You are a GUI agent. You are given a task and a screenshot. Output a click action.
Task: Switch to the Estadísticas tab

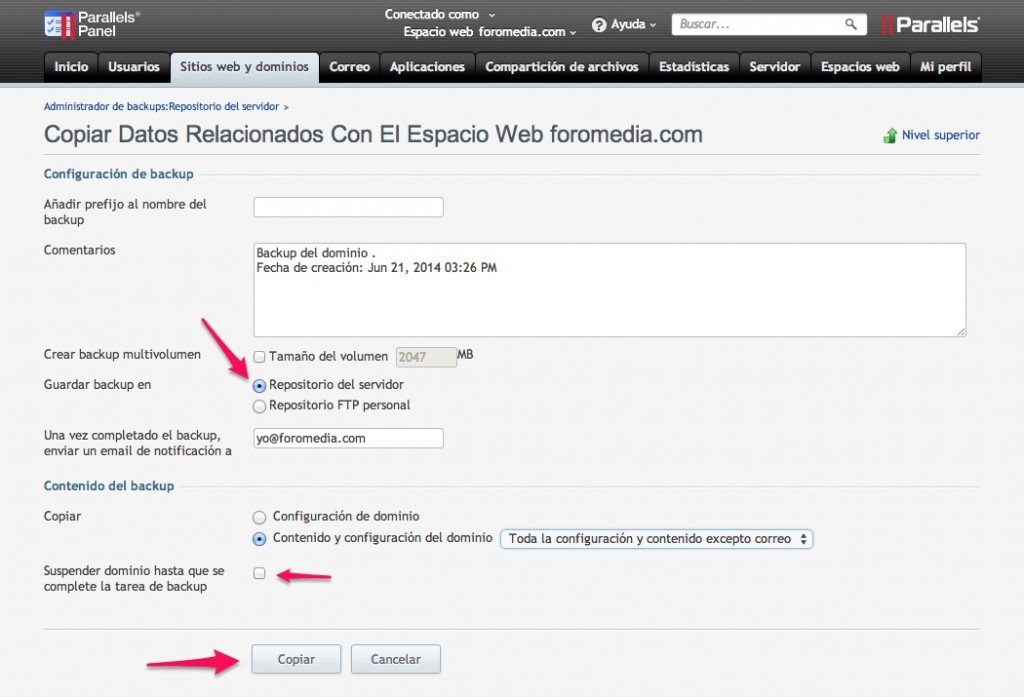point(693,67)
